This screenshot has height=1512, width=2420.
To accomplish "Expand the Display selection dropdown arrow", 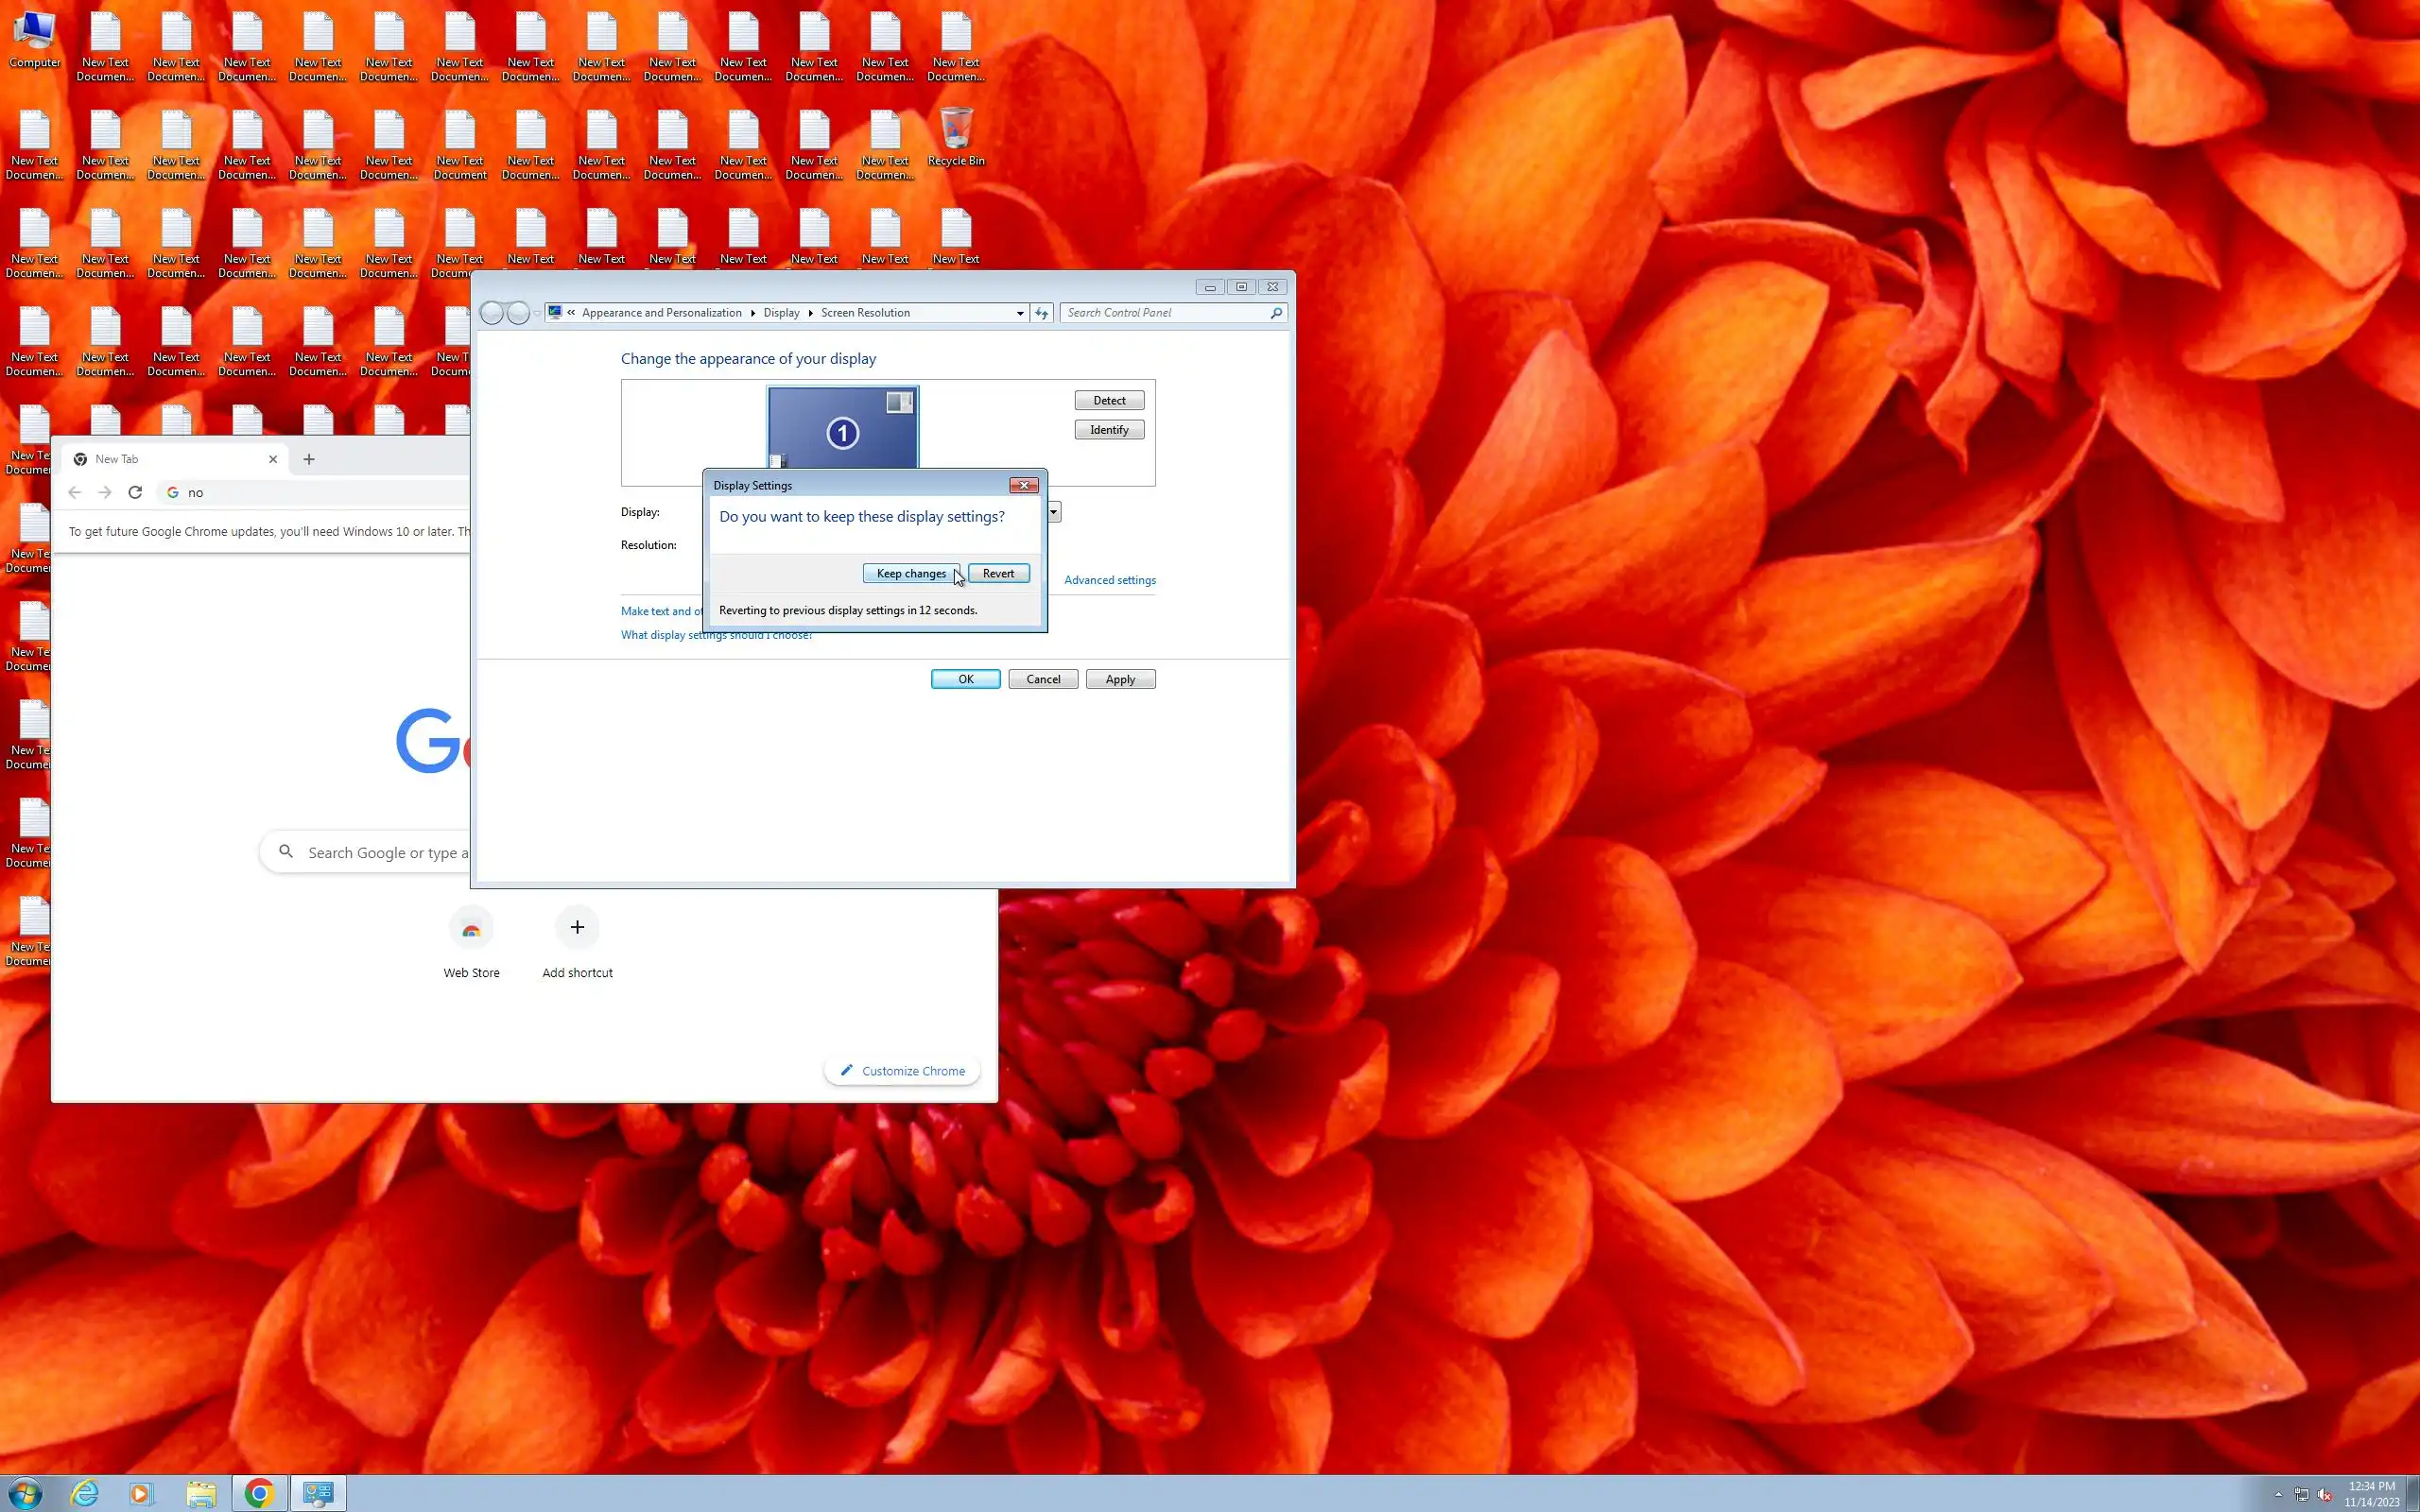I will (1053, 512).
